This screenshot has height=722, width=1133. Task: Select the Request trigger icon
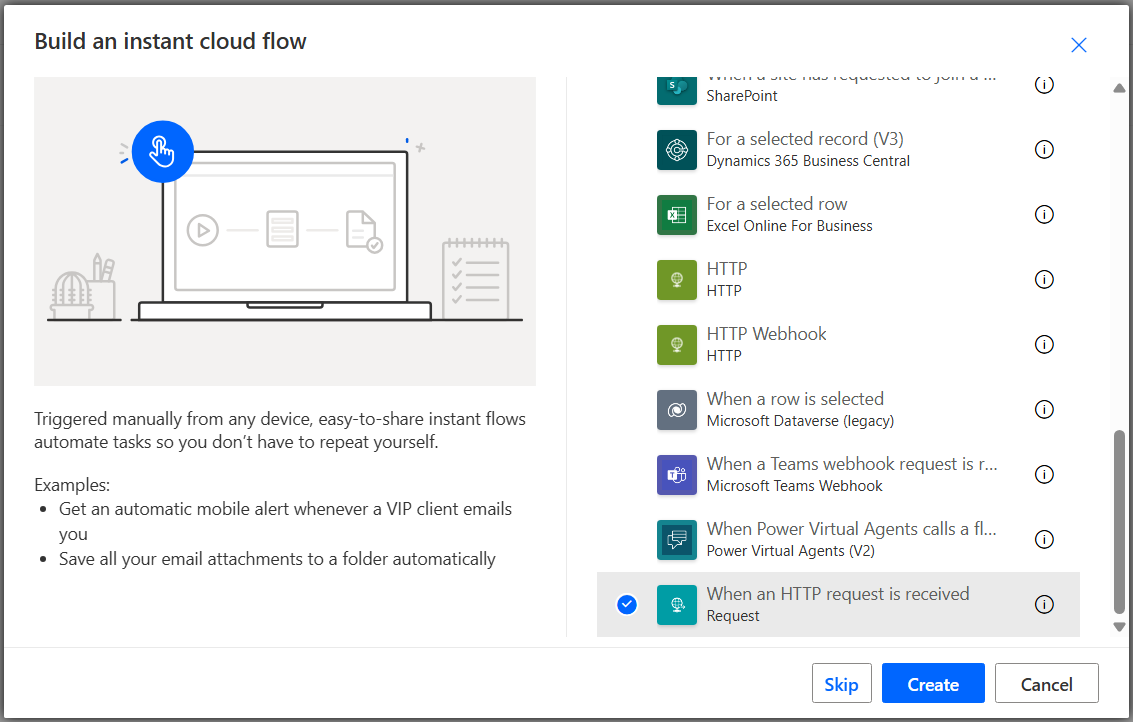(676, 604)
